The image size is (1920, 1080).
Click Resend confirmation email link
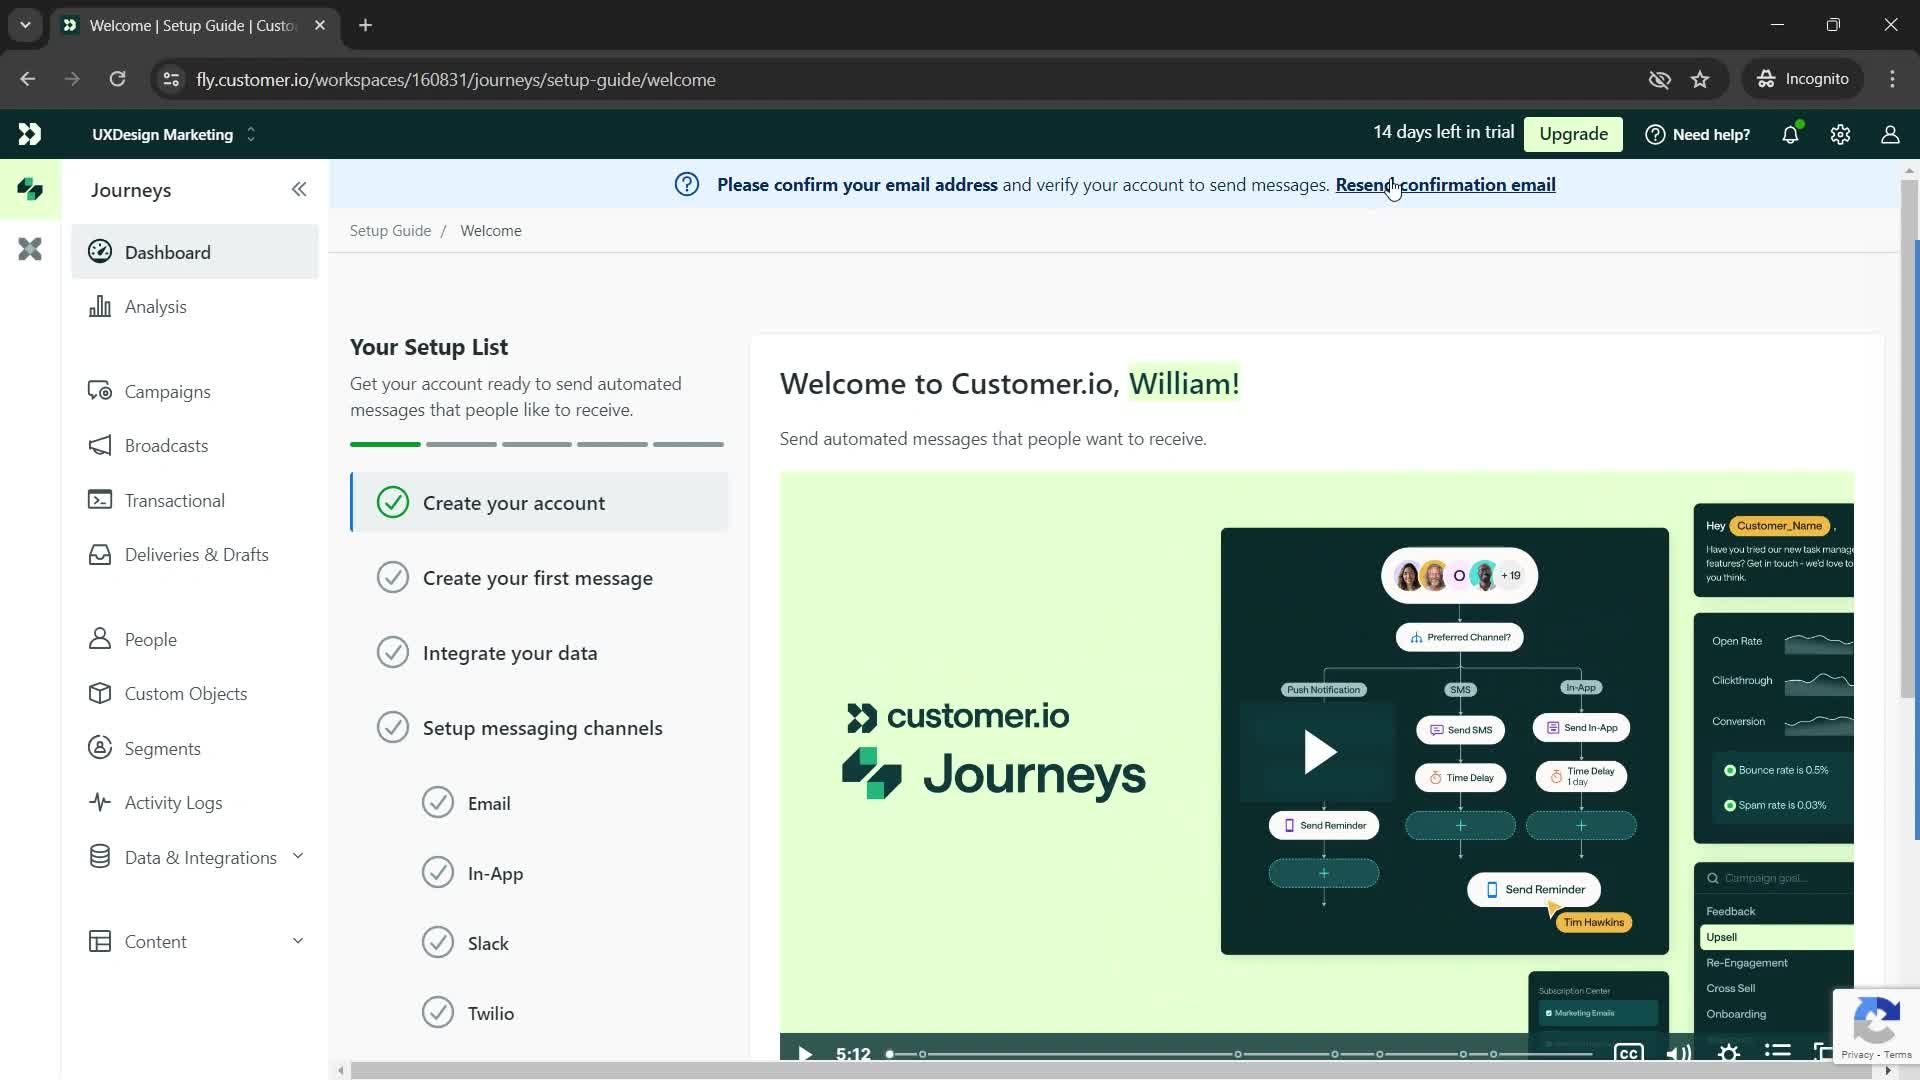1445,185
